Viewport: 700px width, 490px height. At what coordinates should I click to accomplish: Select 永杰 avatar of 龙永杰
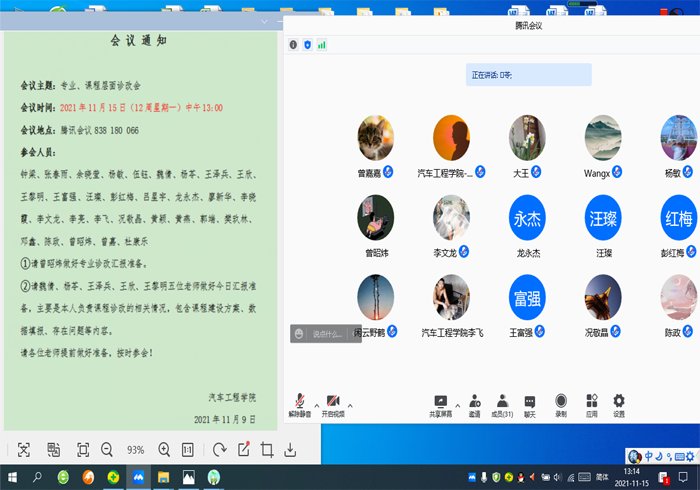[527, 217]
